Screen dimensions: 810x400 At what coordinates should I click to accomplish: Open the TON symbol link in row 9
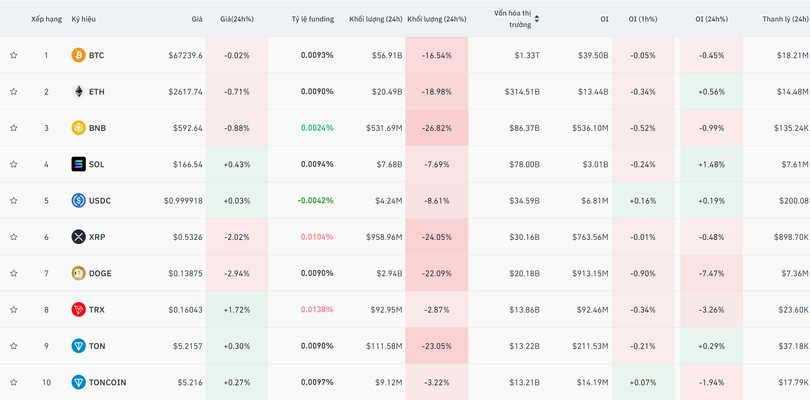pos(97,346)
